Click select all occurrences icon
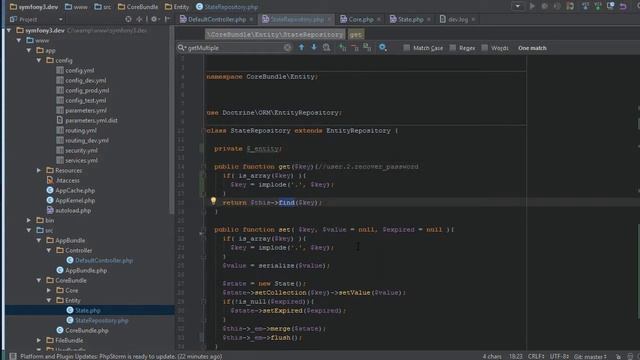 367,47
